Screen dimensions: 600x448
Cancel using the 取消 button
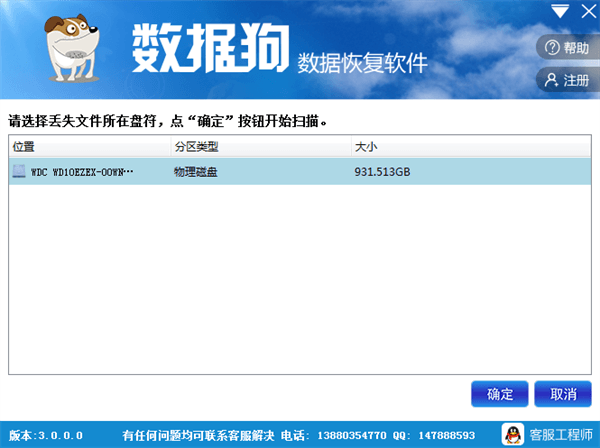coord(563,394)
